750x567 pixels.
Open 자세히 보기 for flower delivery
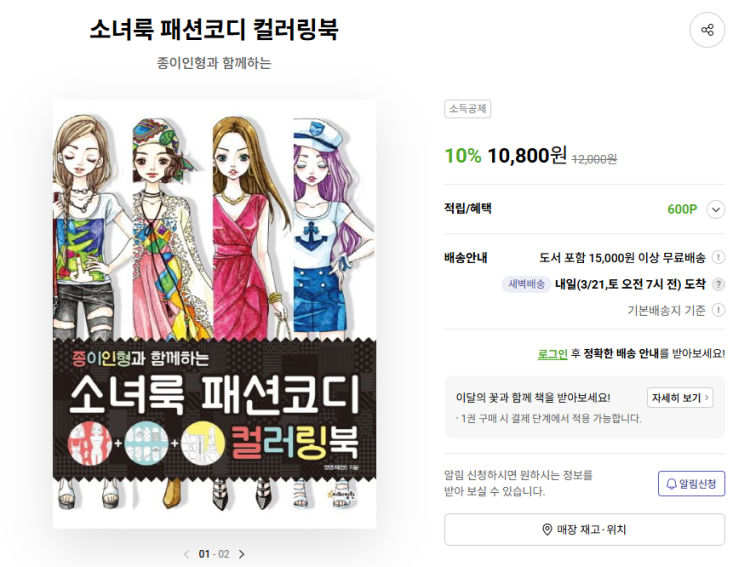click(680, 398)
